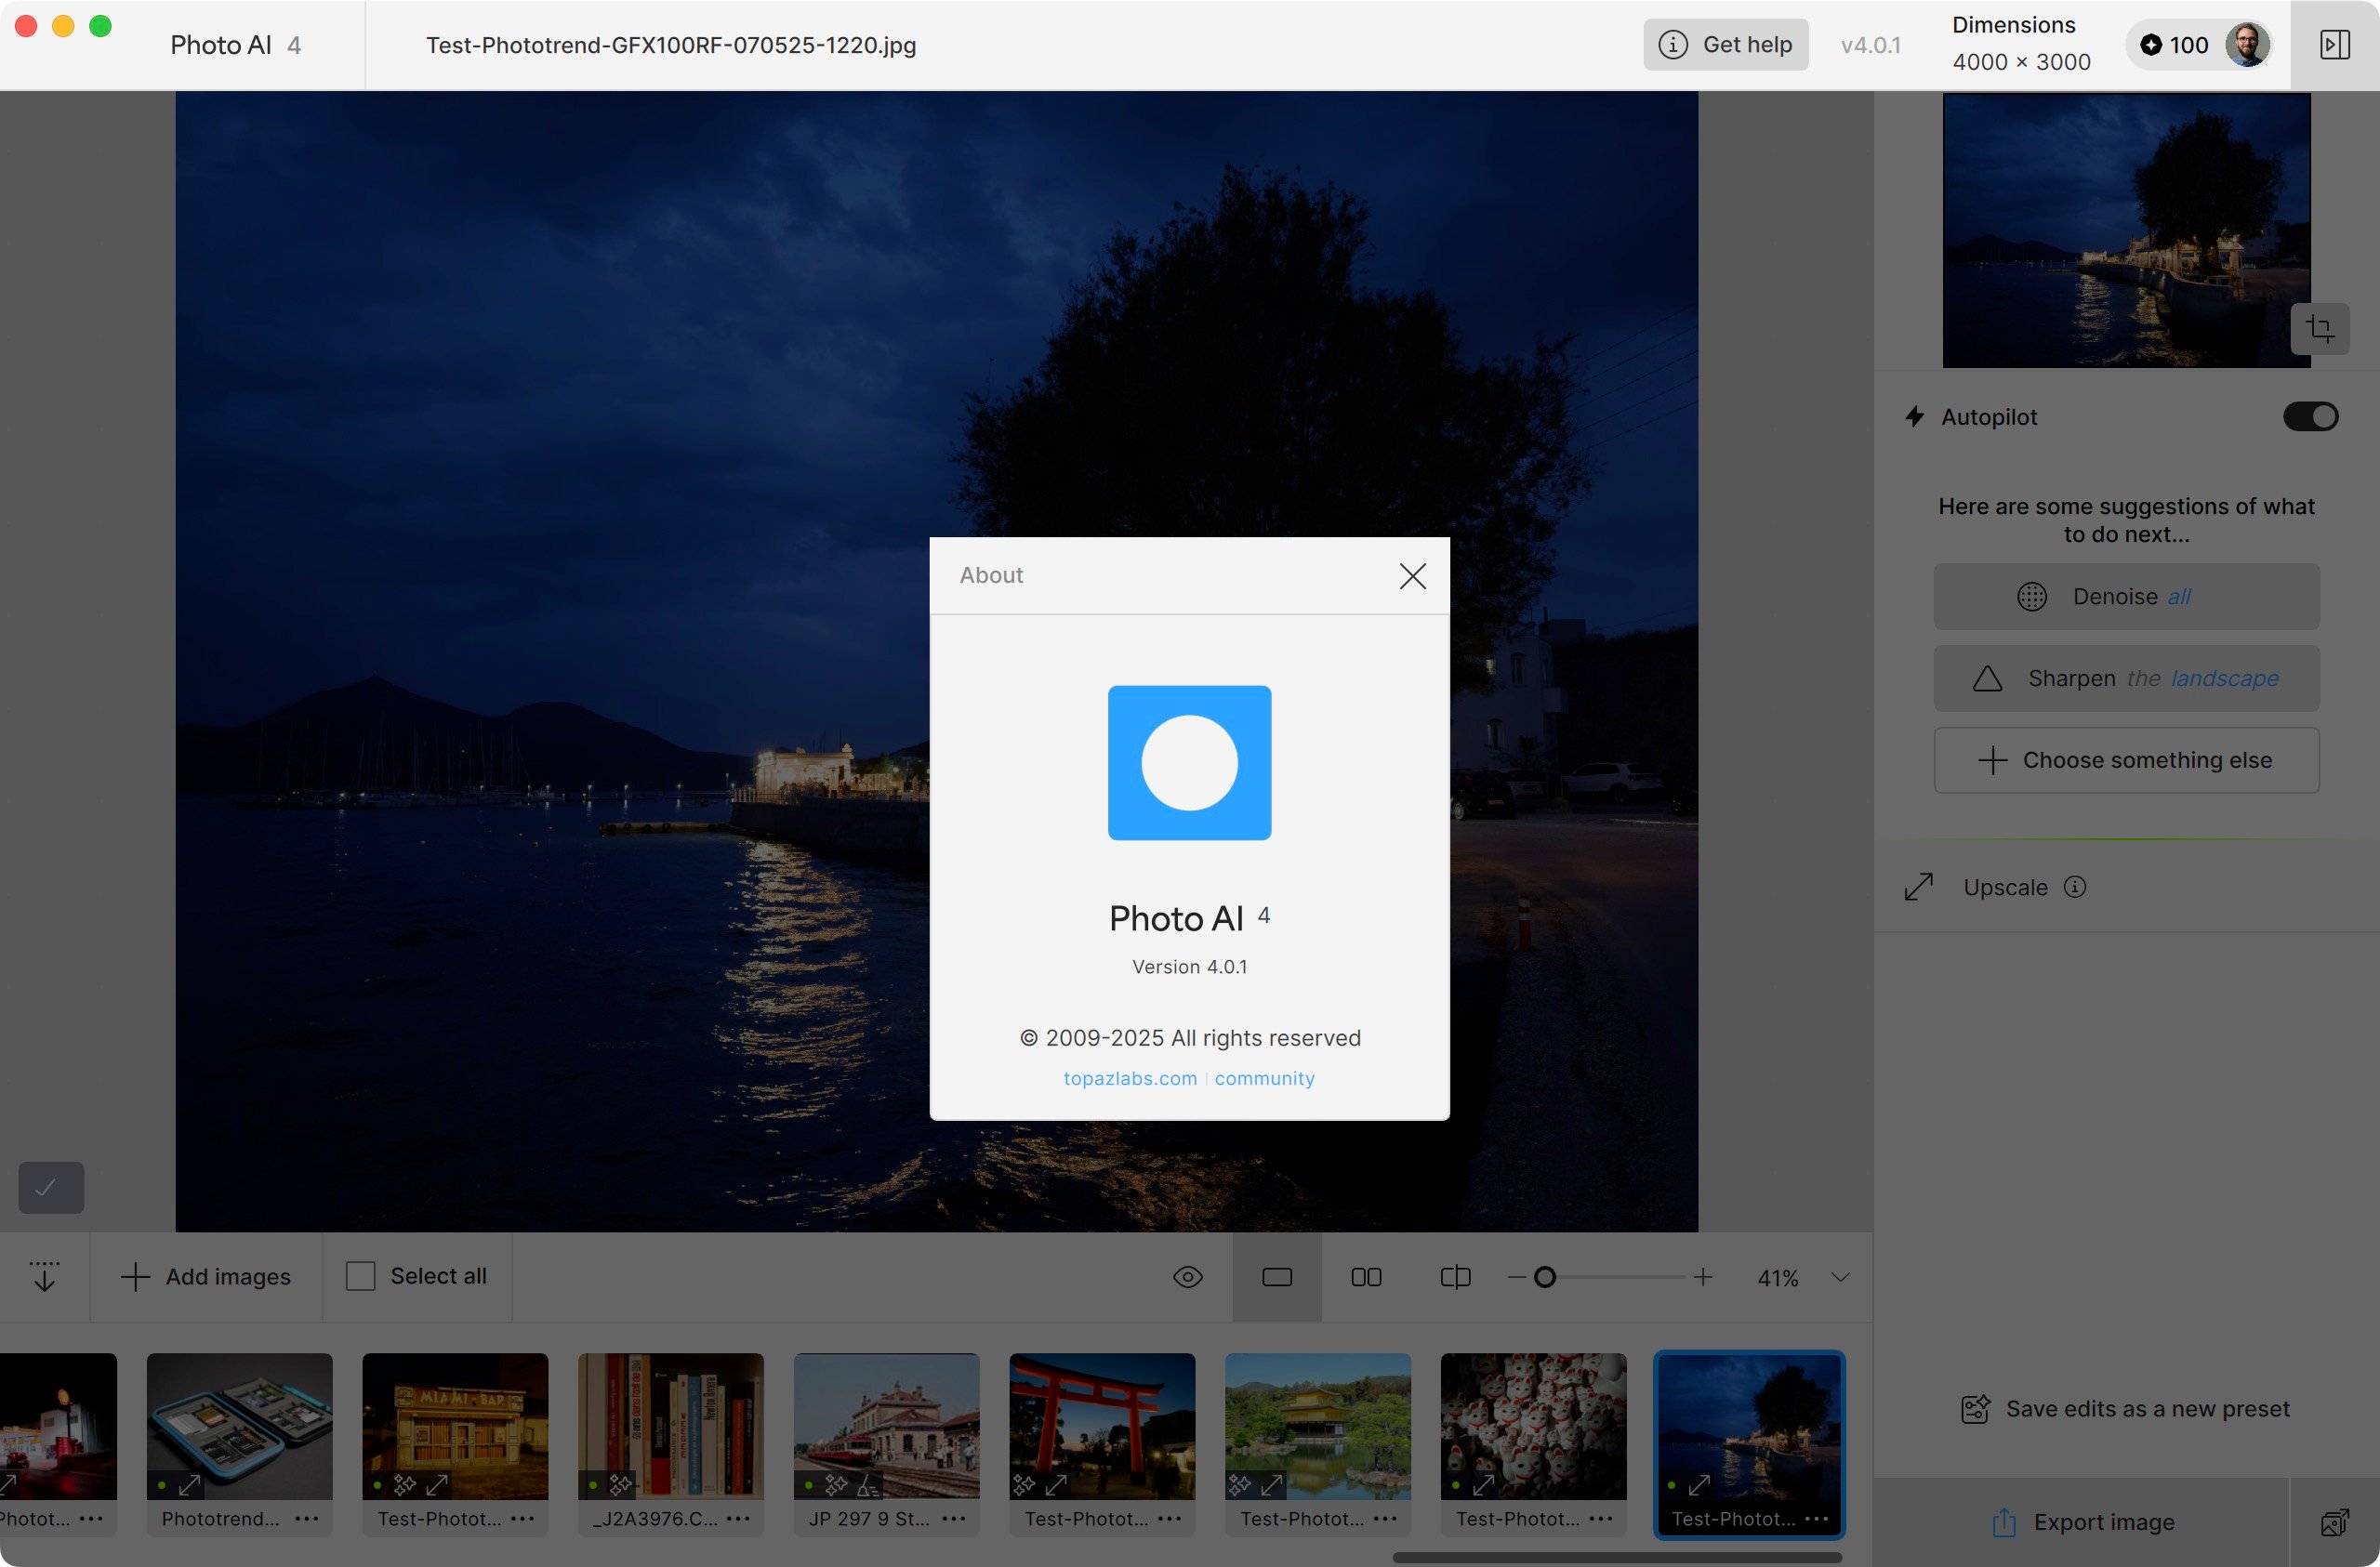Save edits as a new preset
This screenshot has width=2380, height=1567.
coord(2126,1409)
